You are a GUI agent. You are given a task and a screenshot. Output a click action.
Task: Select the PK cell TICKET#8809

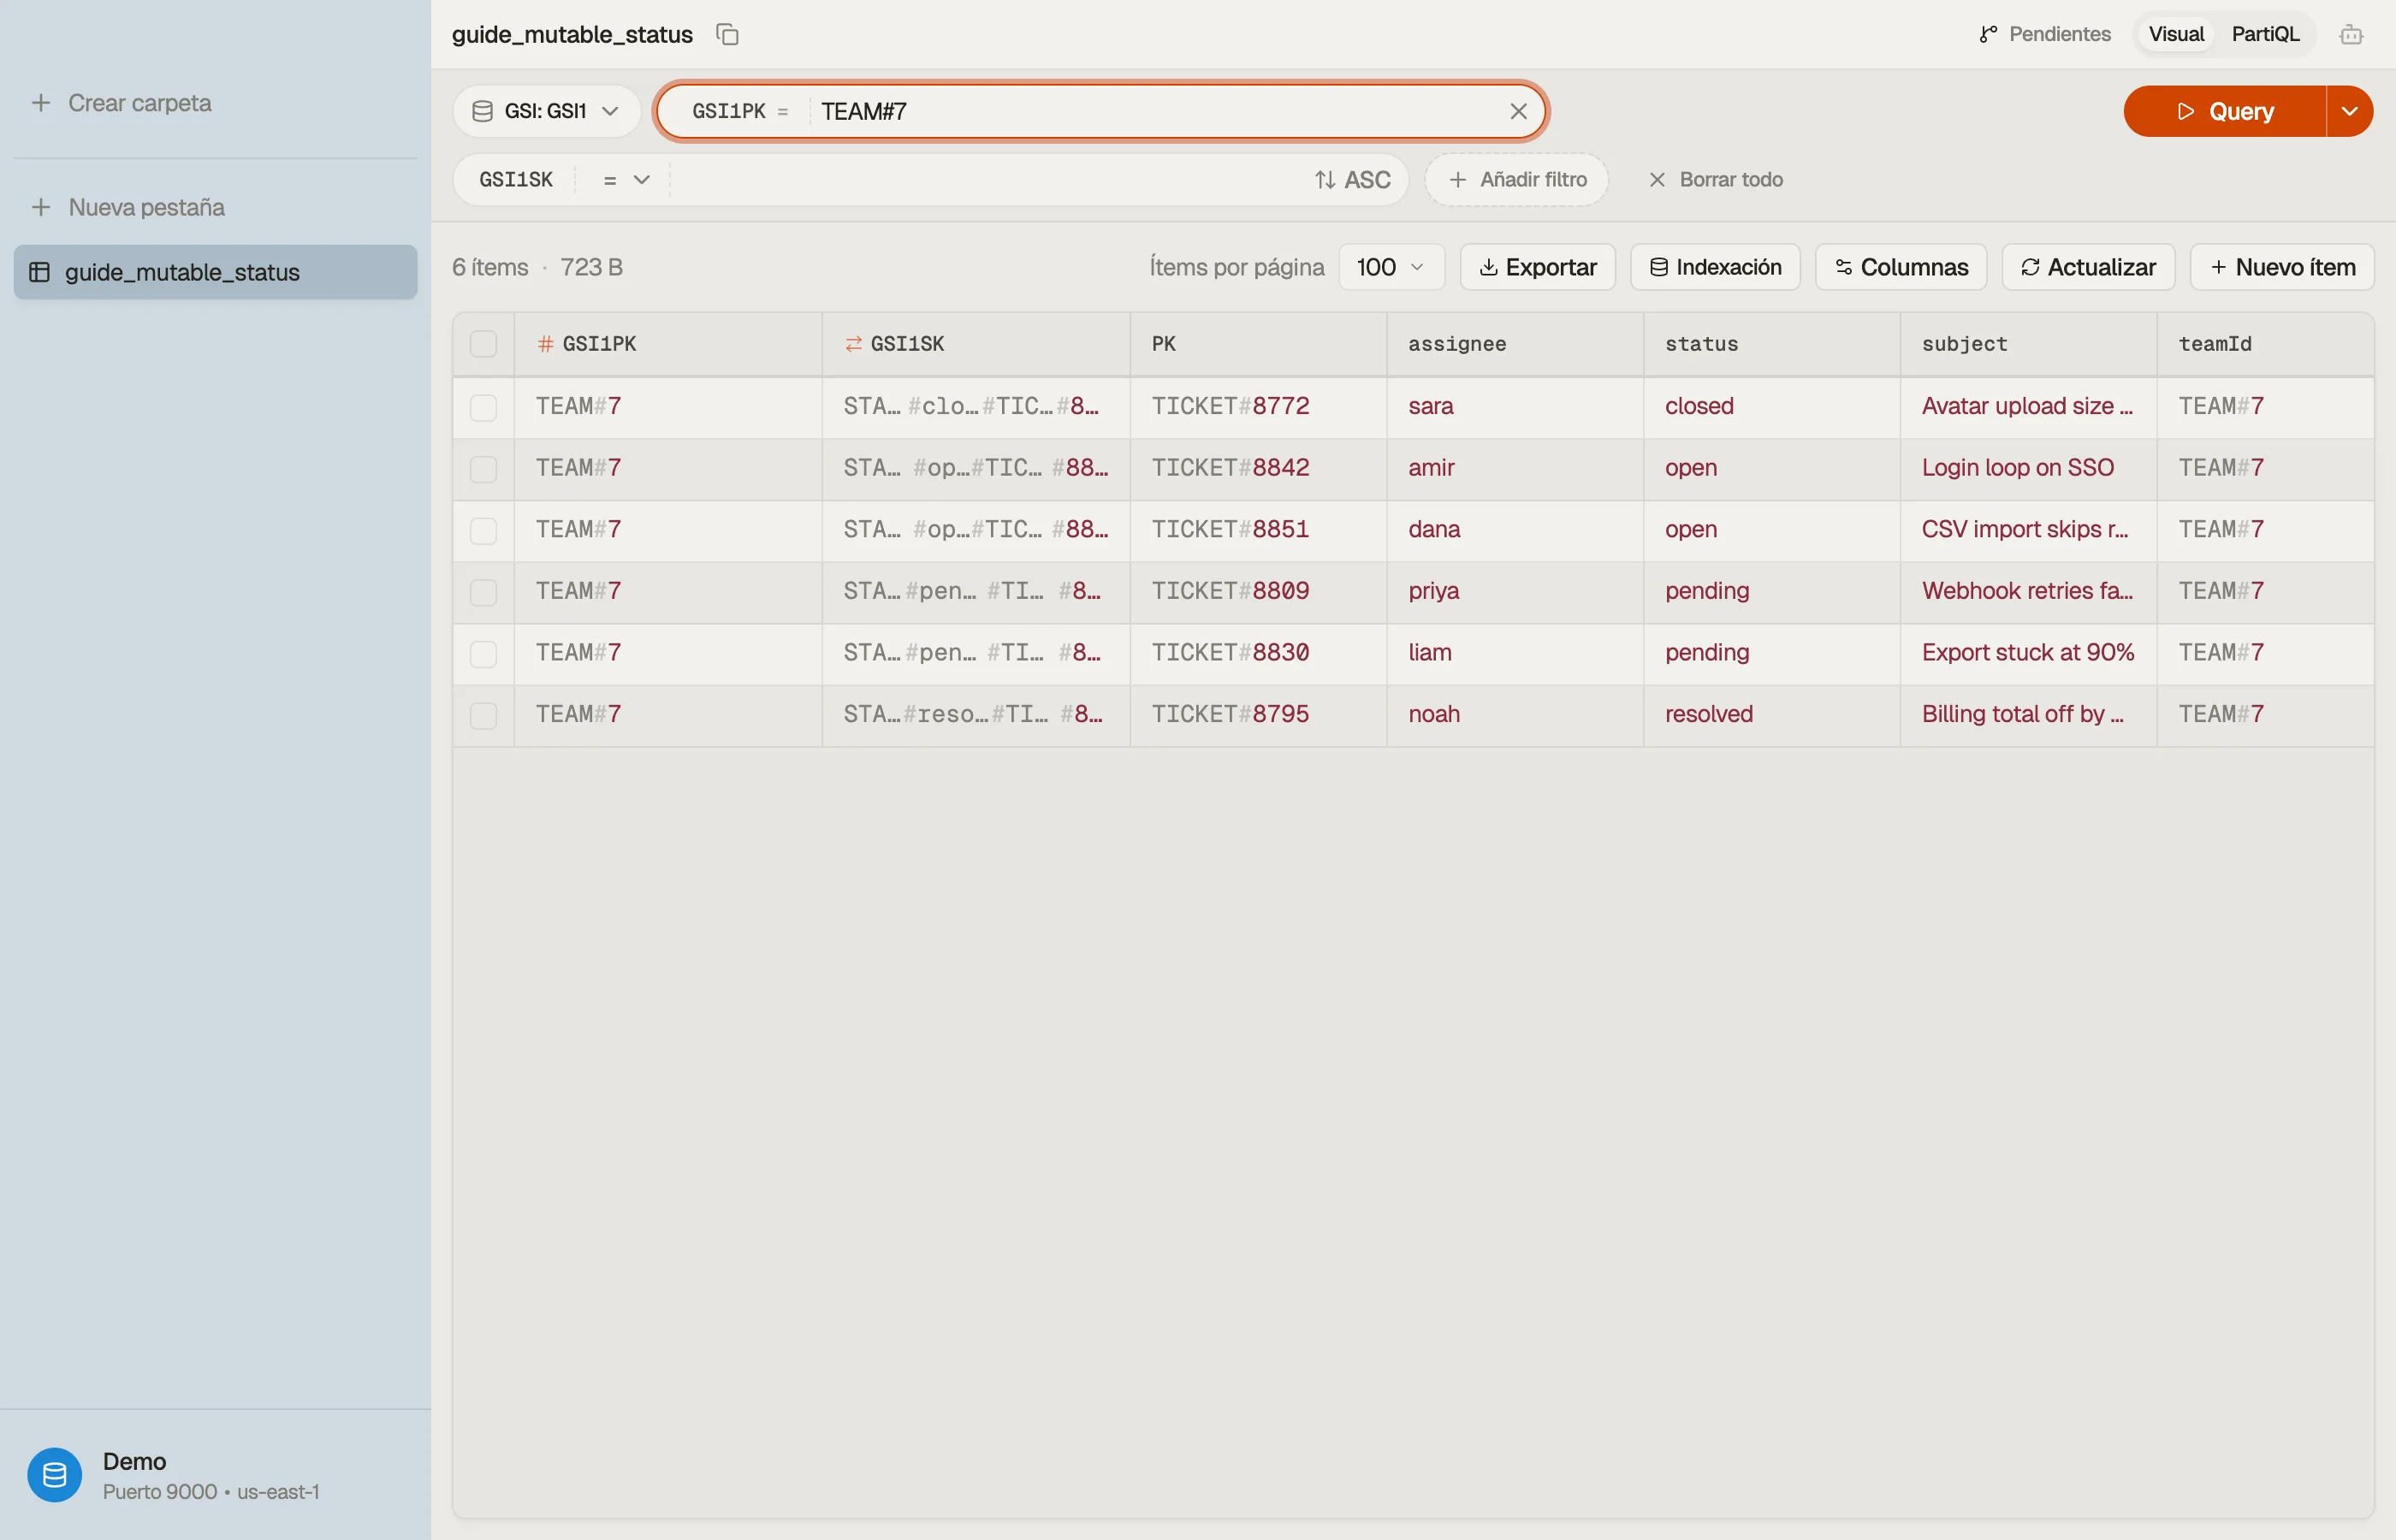tap(1258, 591)
